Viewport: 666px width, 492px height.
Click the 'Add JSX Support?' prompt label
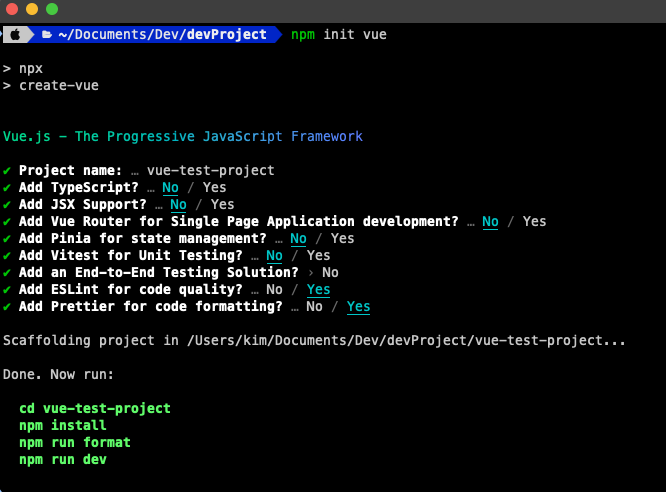82,204
